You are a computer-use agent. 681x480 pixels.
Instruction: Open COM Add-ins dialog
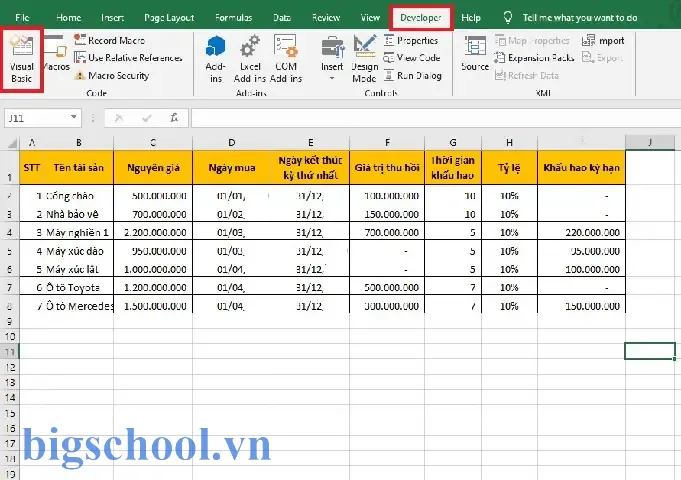[286, 60]
